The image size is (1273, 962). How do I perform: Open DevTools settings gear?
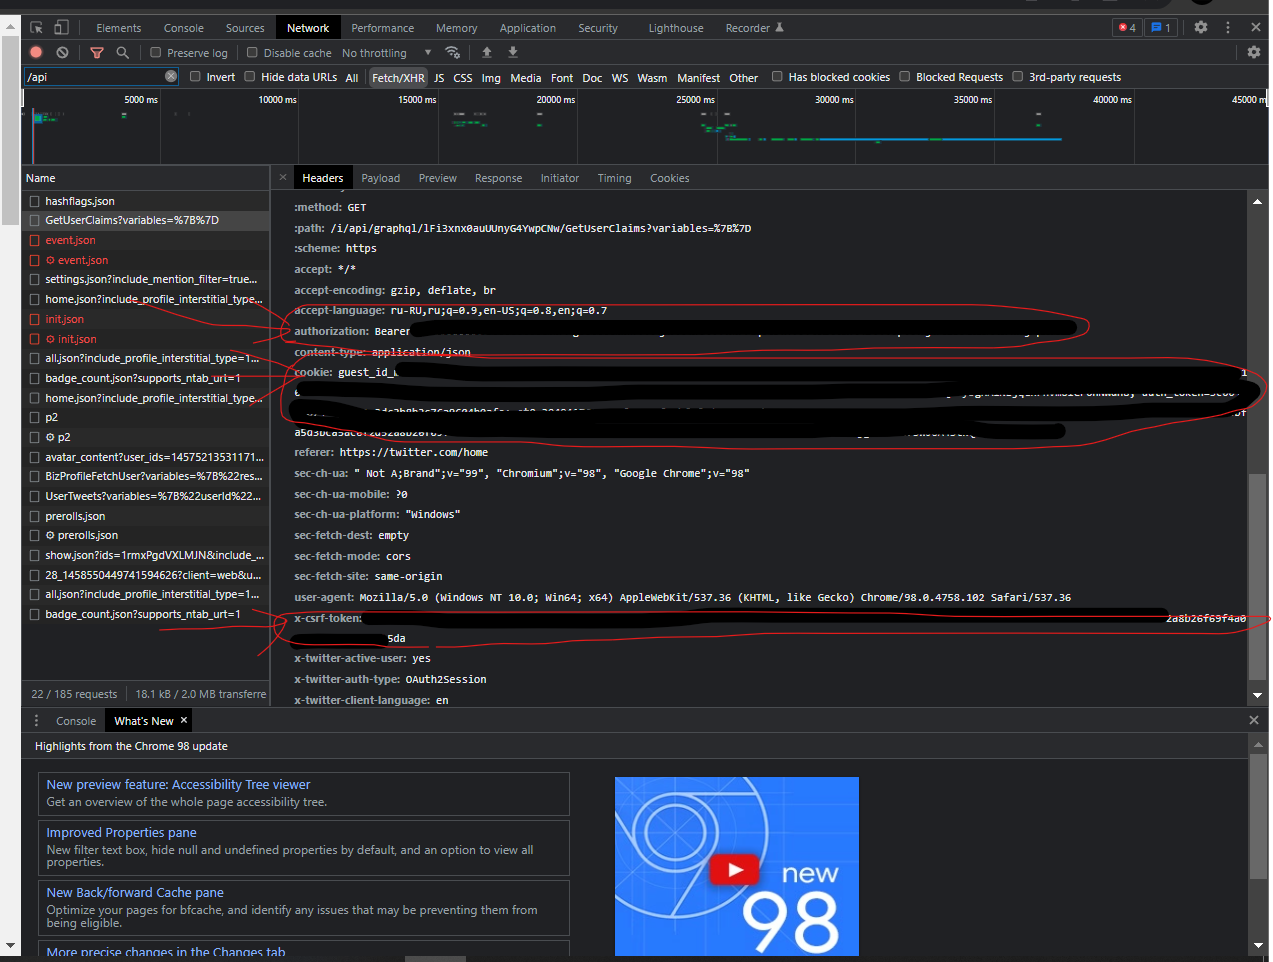1201,27
